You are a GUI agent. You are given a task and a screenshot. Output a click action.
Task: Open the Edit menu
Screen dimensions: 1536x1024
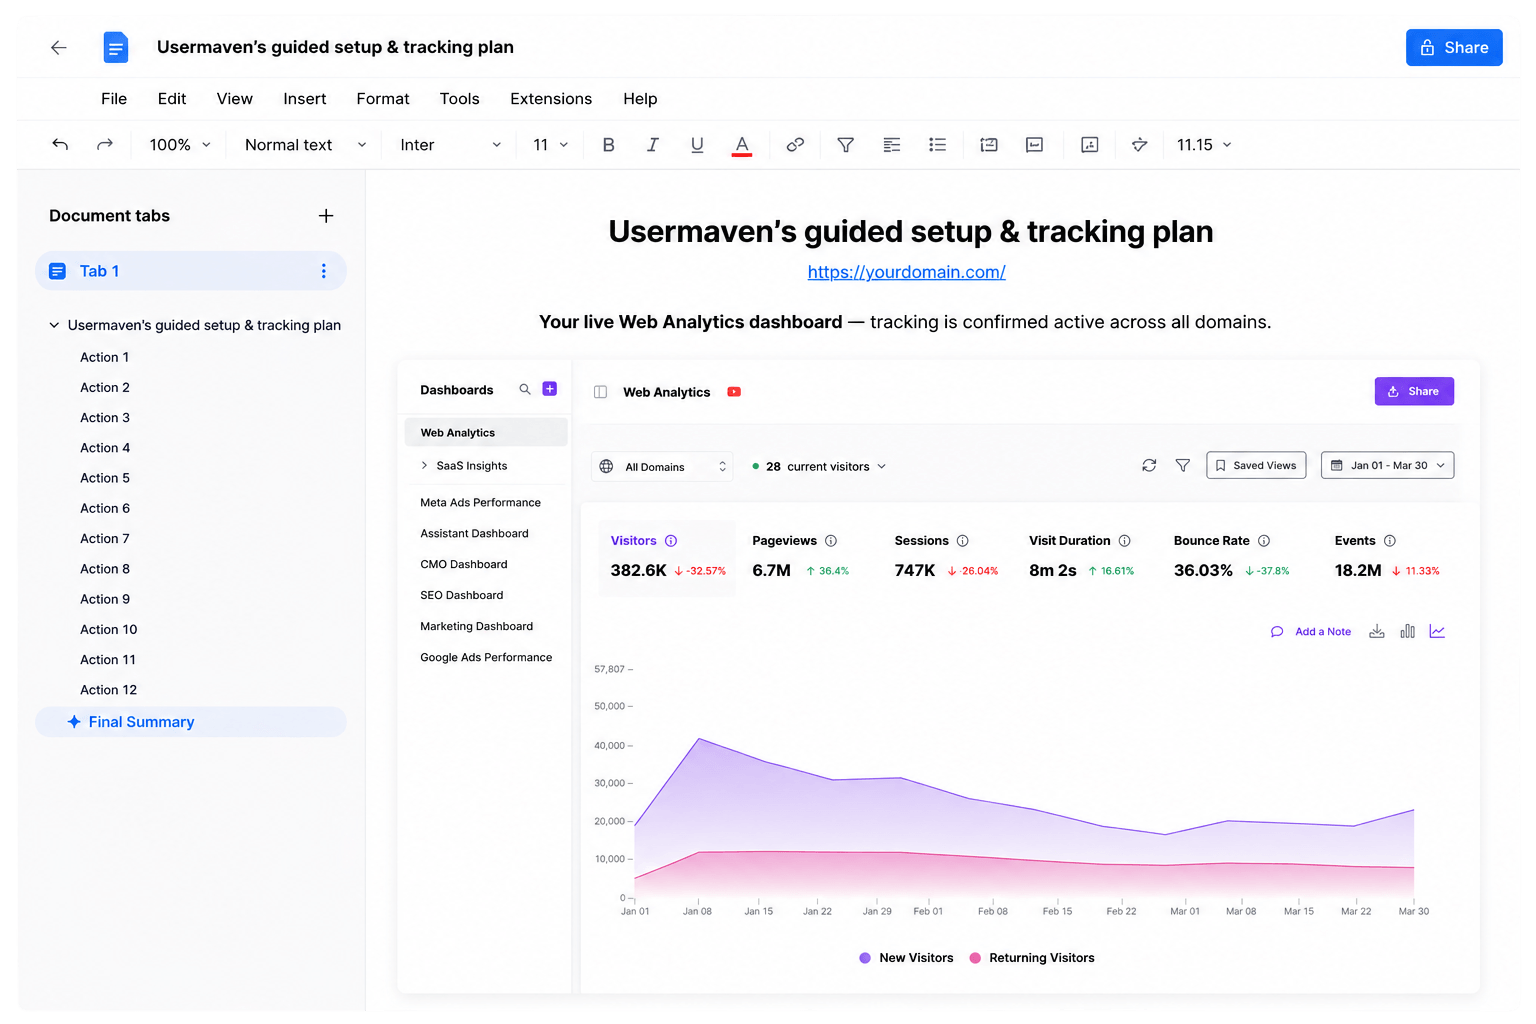pyautogui.click(x=172, y=99)
